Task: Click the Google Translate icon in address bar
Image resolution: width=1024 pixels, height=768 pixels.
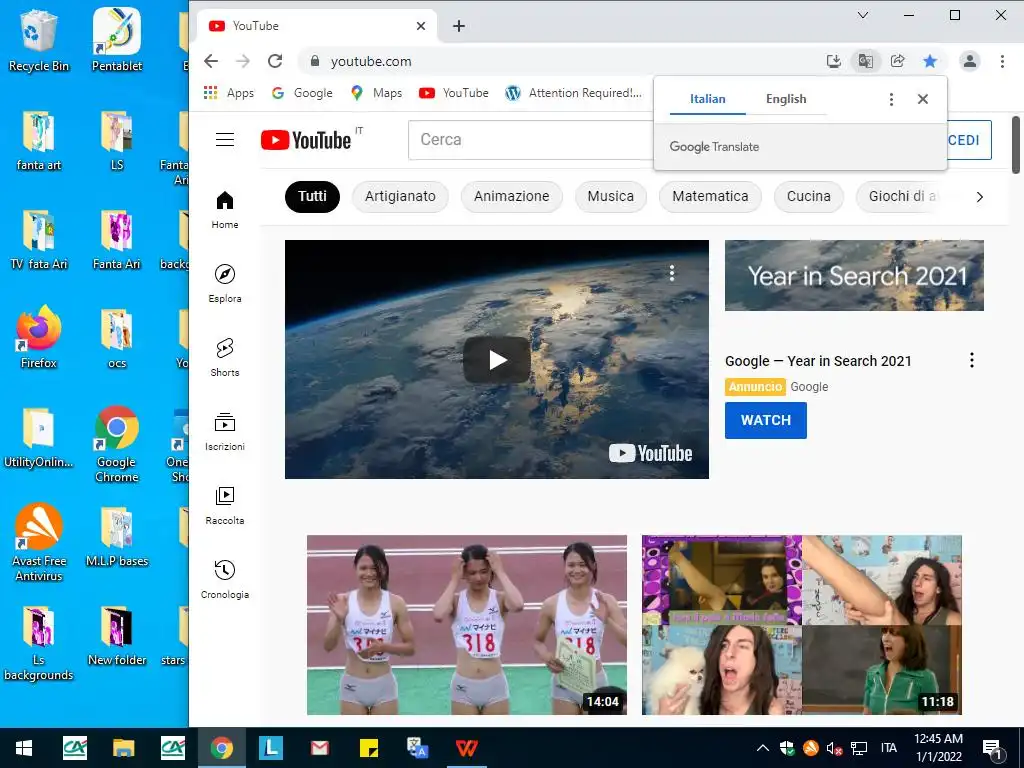Action: tap(866, 61)
